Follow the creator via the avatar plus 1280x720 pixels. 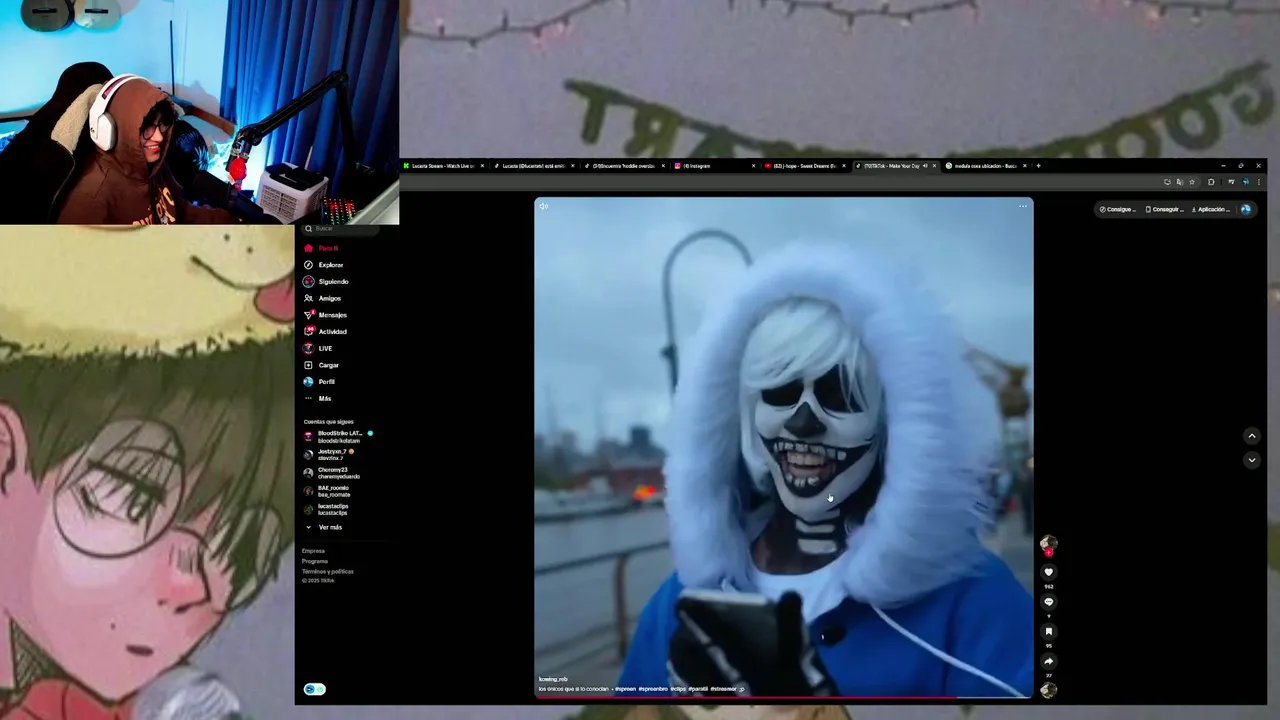pyautogui.click(x=1048, y=552)
